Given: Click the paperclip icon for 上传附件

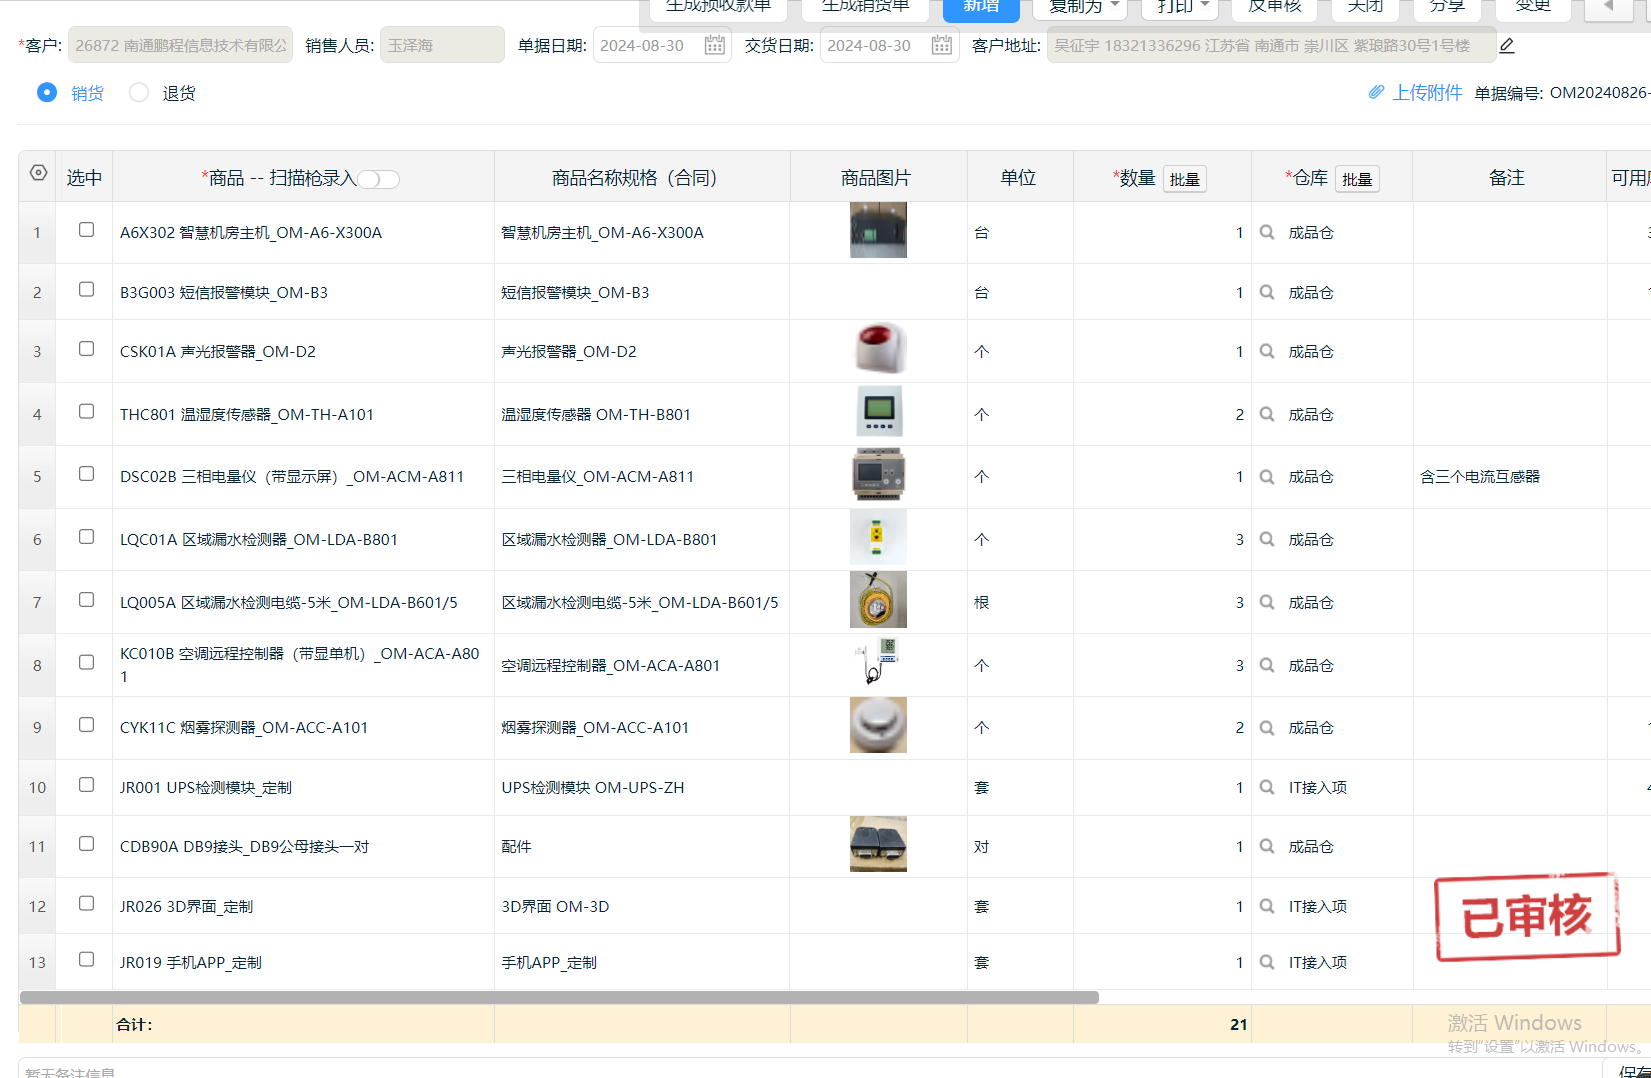Looking at the screenshot, I should click(x=1377, y=92).
